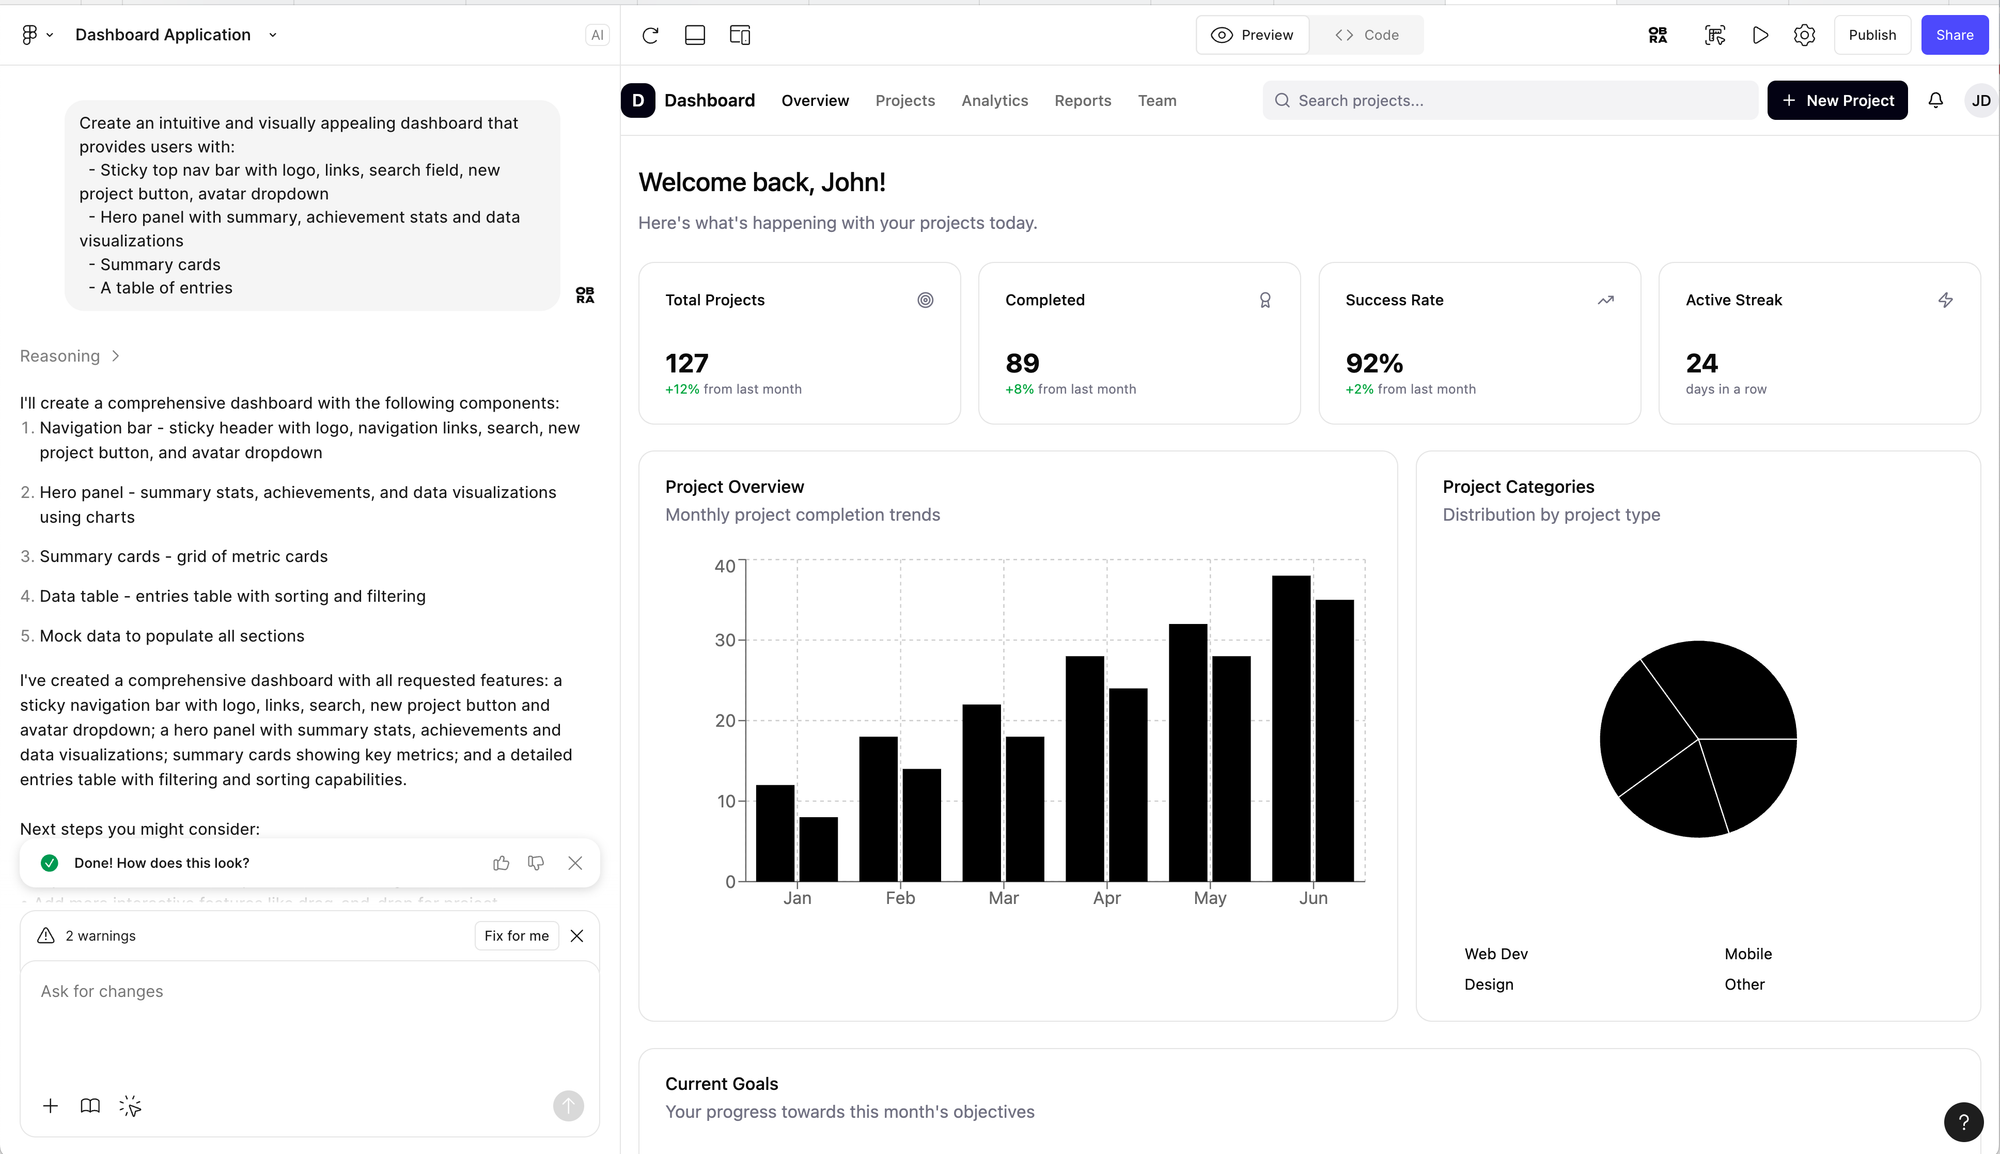2000x1154 pixels.
Task: Click the play run icon in top toolbar
Action: pyautogui.click(x=1760, y=35)
